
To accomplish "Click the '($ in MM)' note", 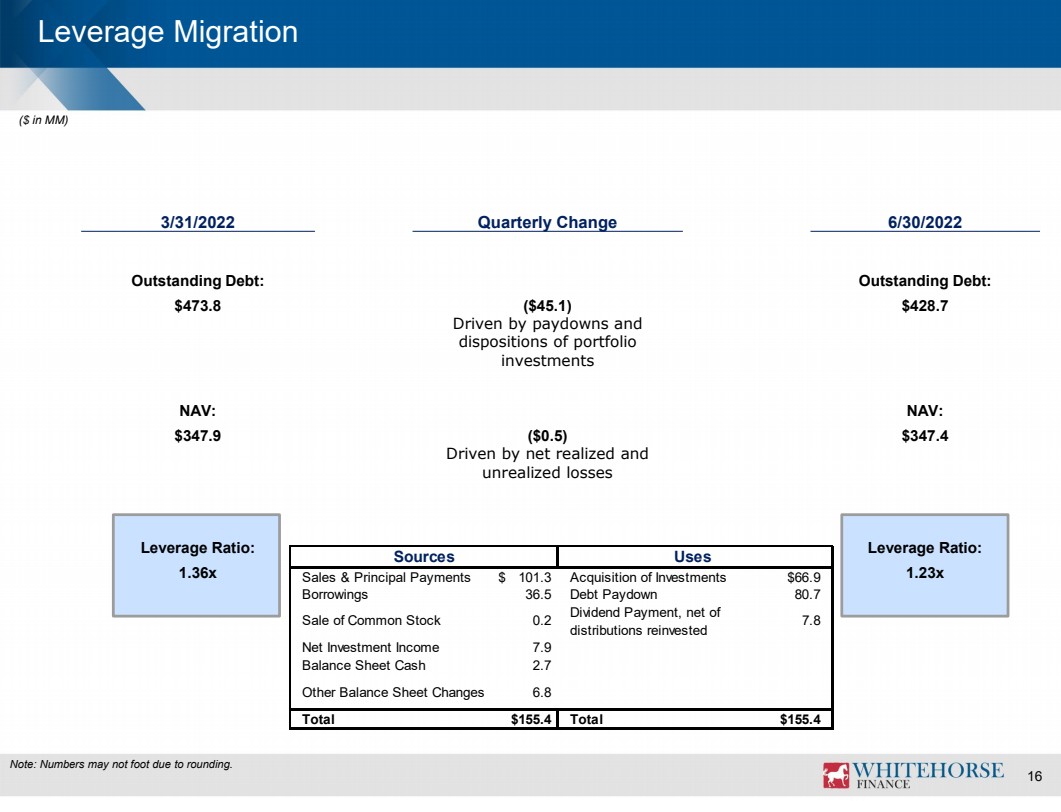I will (x=44, y=120).
